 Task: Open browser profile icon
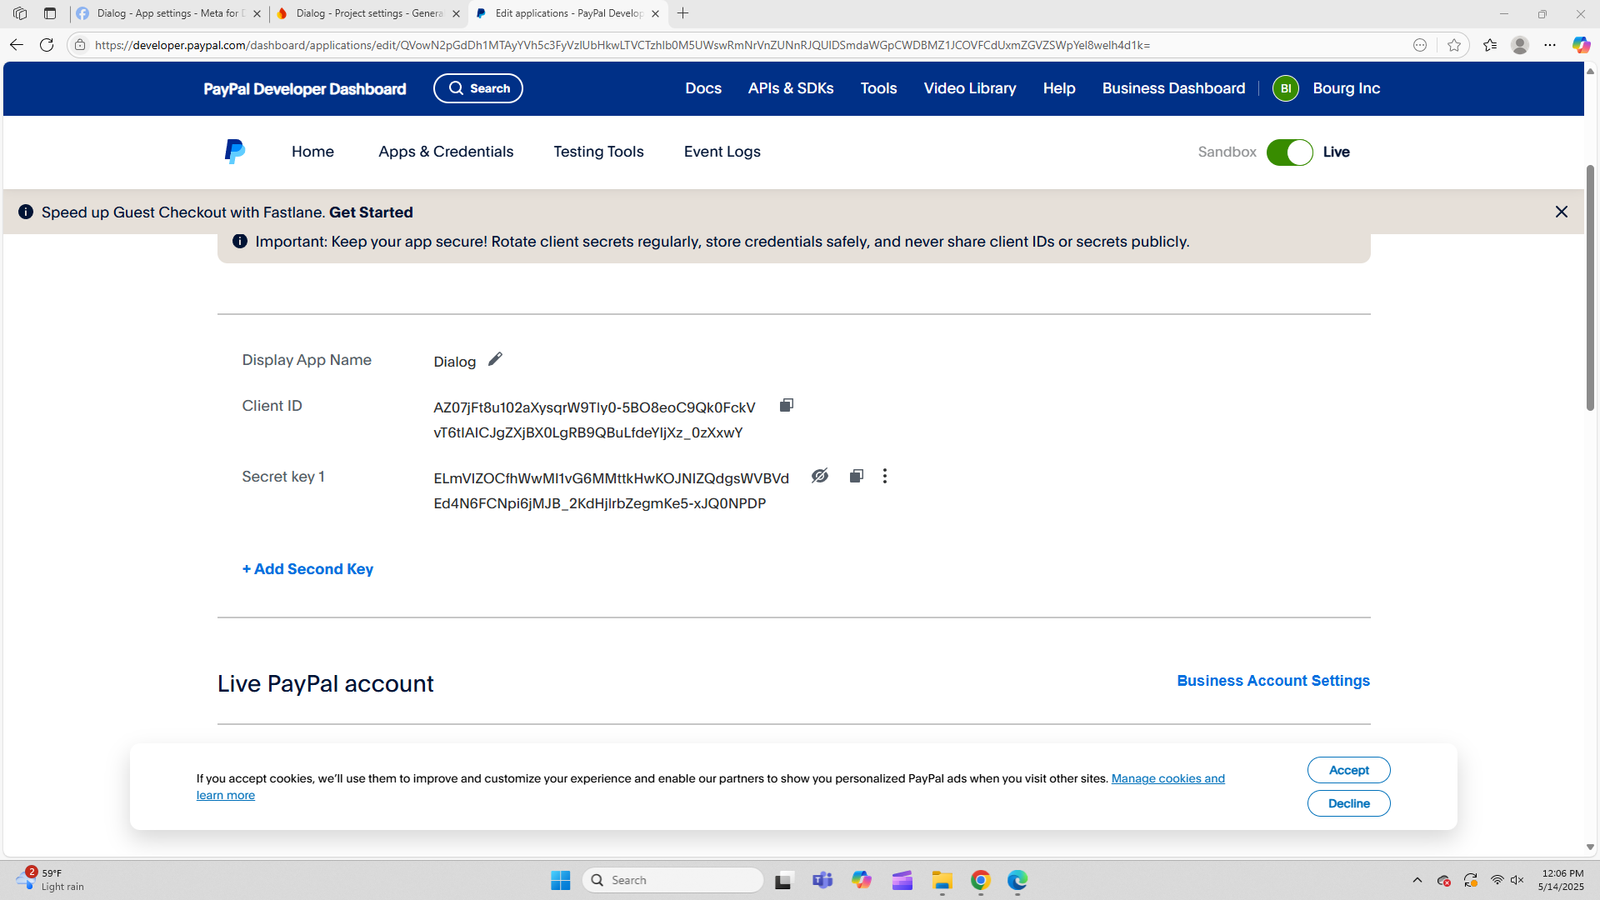[1520, 45]
